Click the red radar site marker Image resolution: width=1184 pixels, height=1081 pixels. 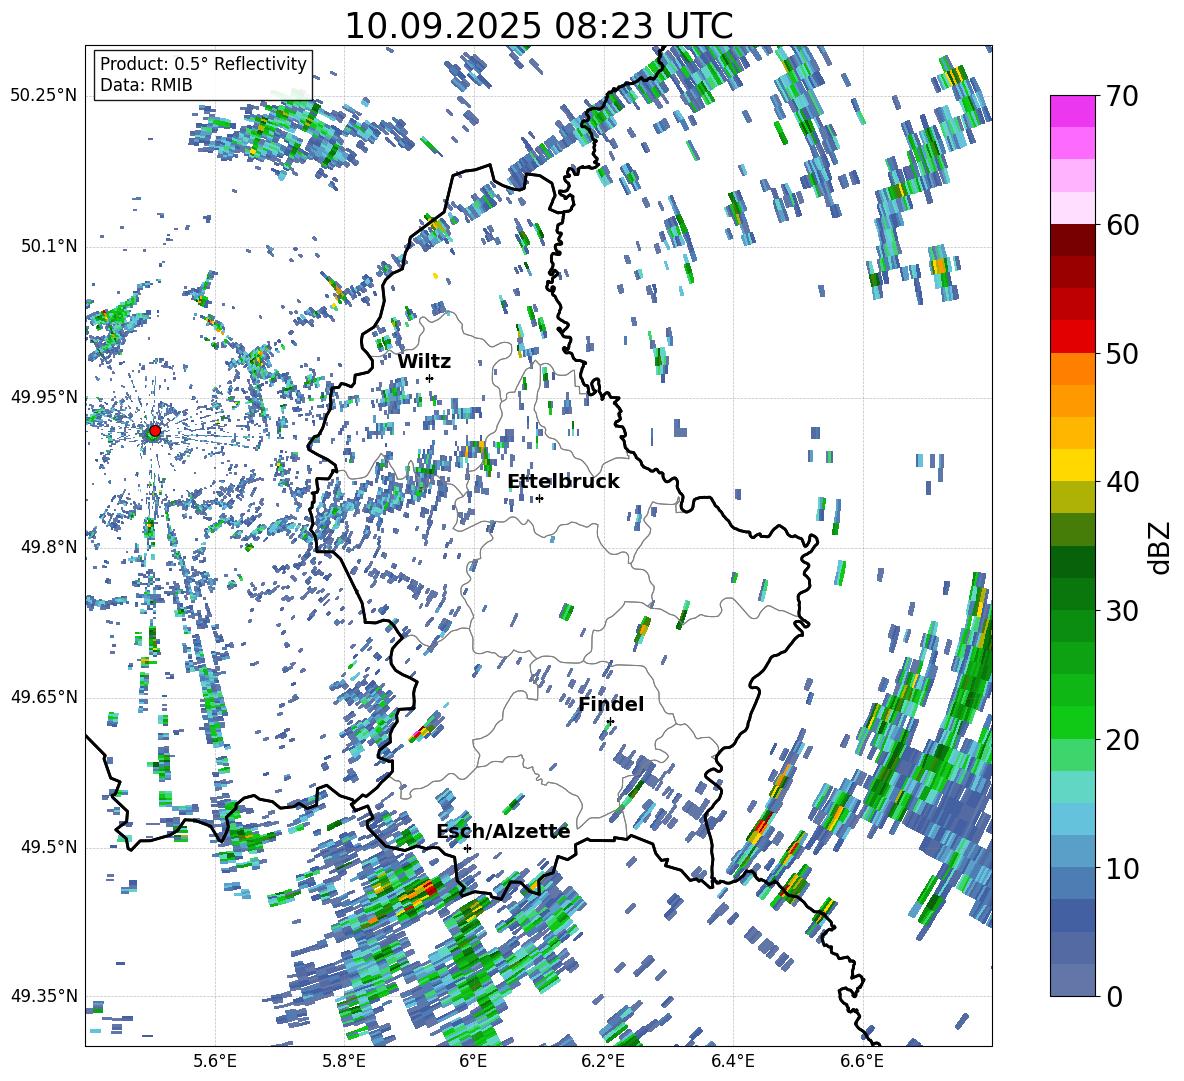coord(155,430)
